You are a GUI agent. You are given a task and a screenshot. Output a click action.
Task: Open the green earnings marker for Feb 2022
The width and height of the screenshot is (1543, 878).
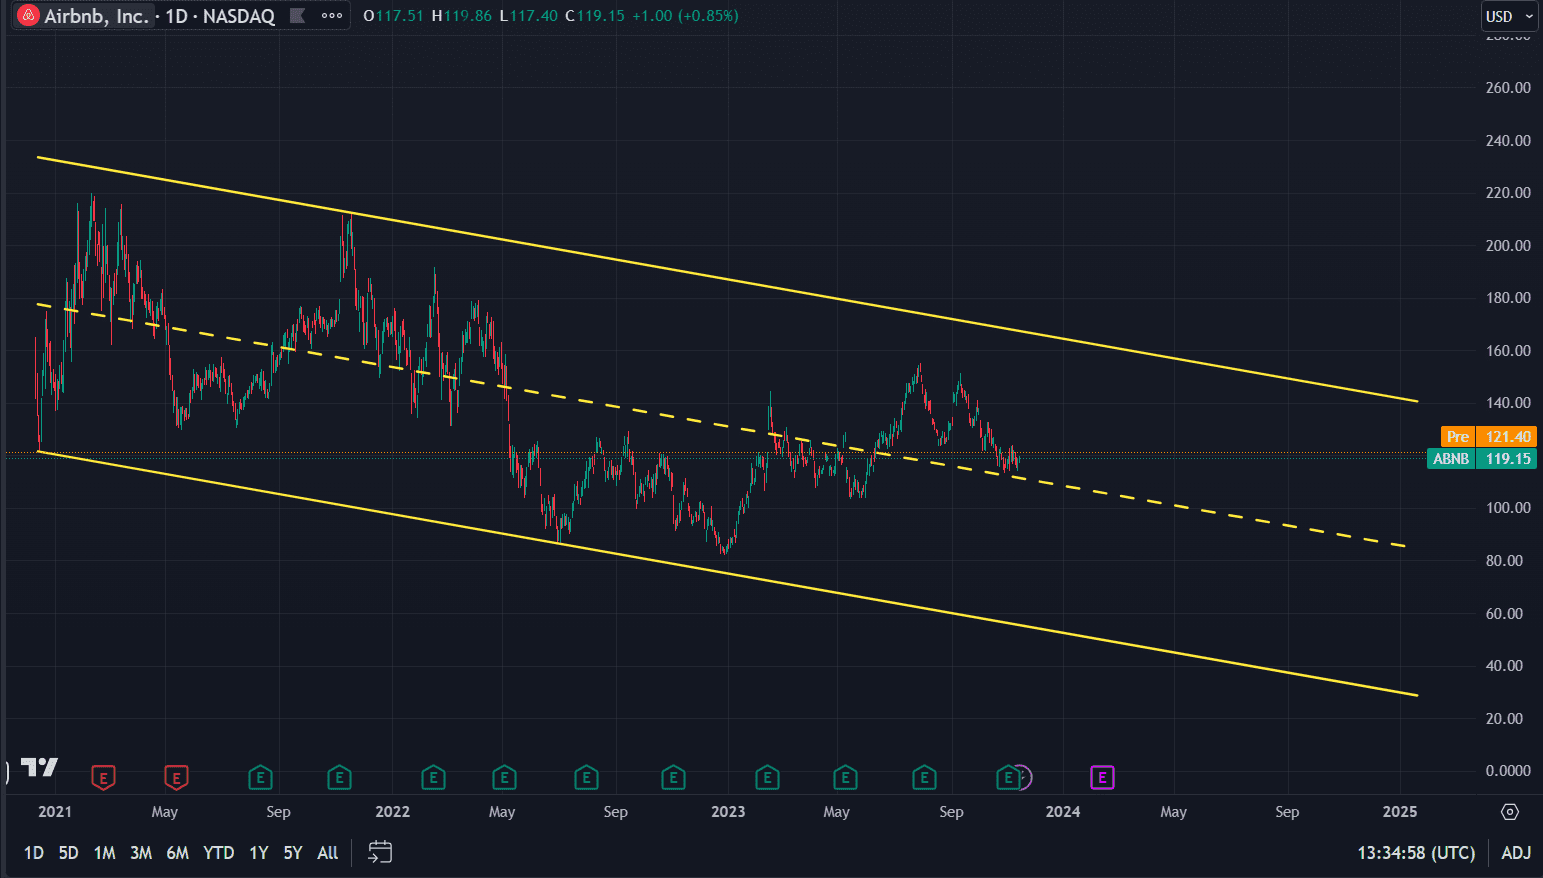[433, 777]
